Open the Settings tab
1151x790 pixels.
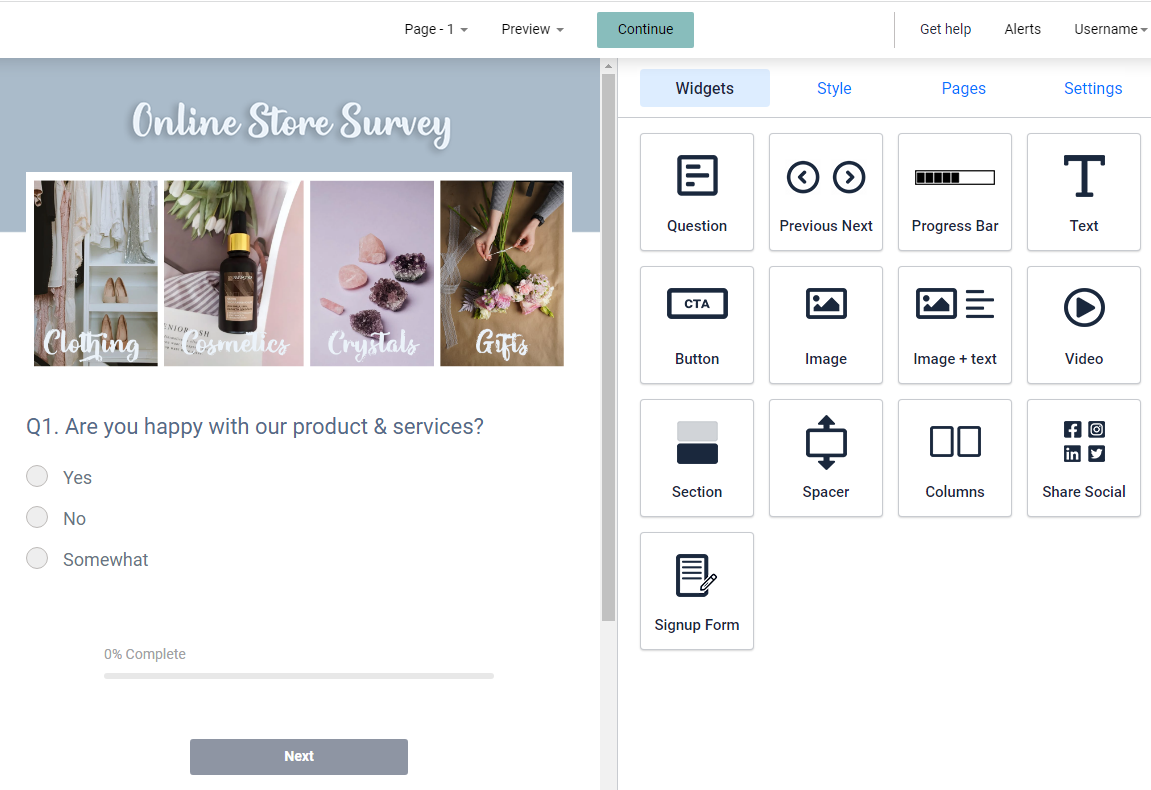[x=1093, y=88]
